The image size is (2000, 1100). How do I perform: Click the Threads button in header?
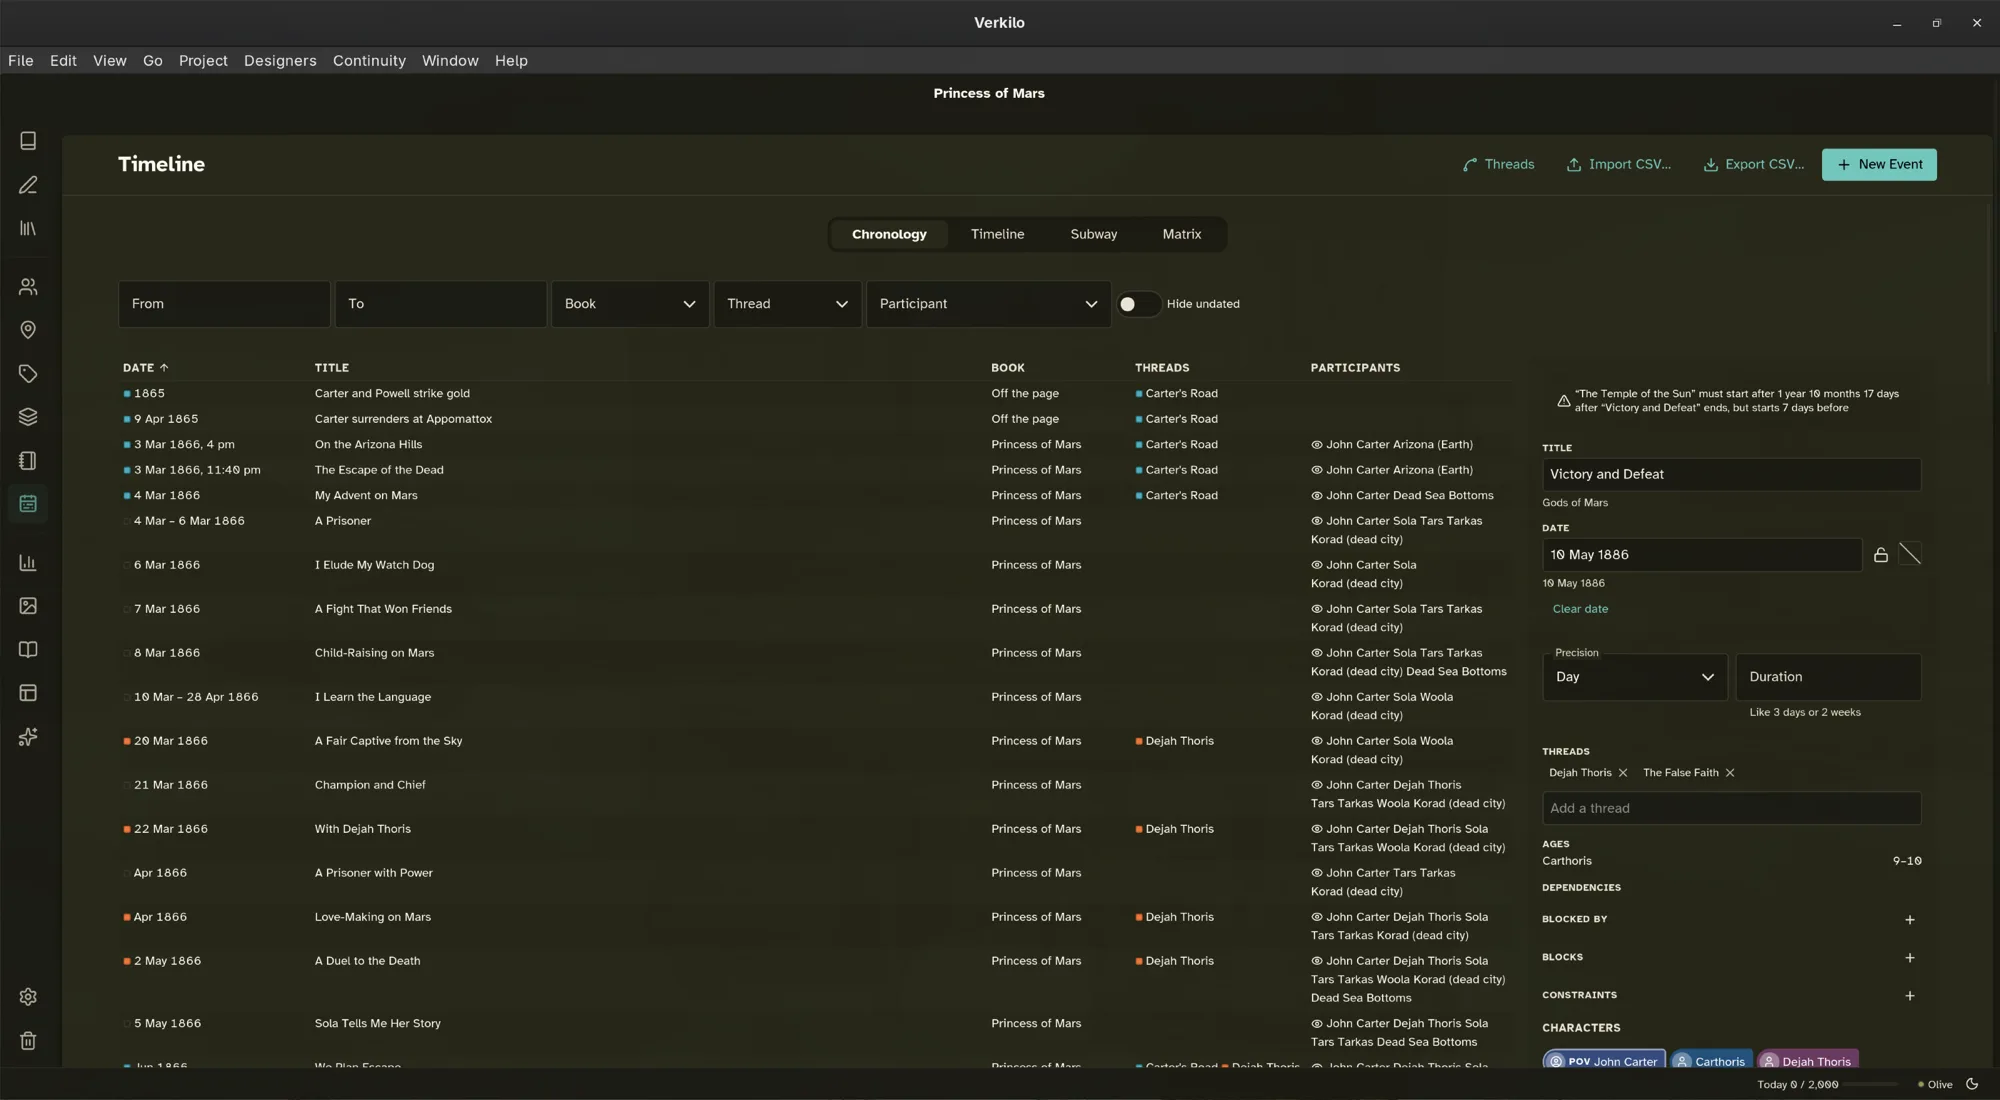pos(1498,165)
